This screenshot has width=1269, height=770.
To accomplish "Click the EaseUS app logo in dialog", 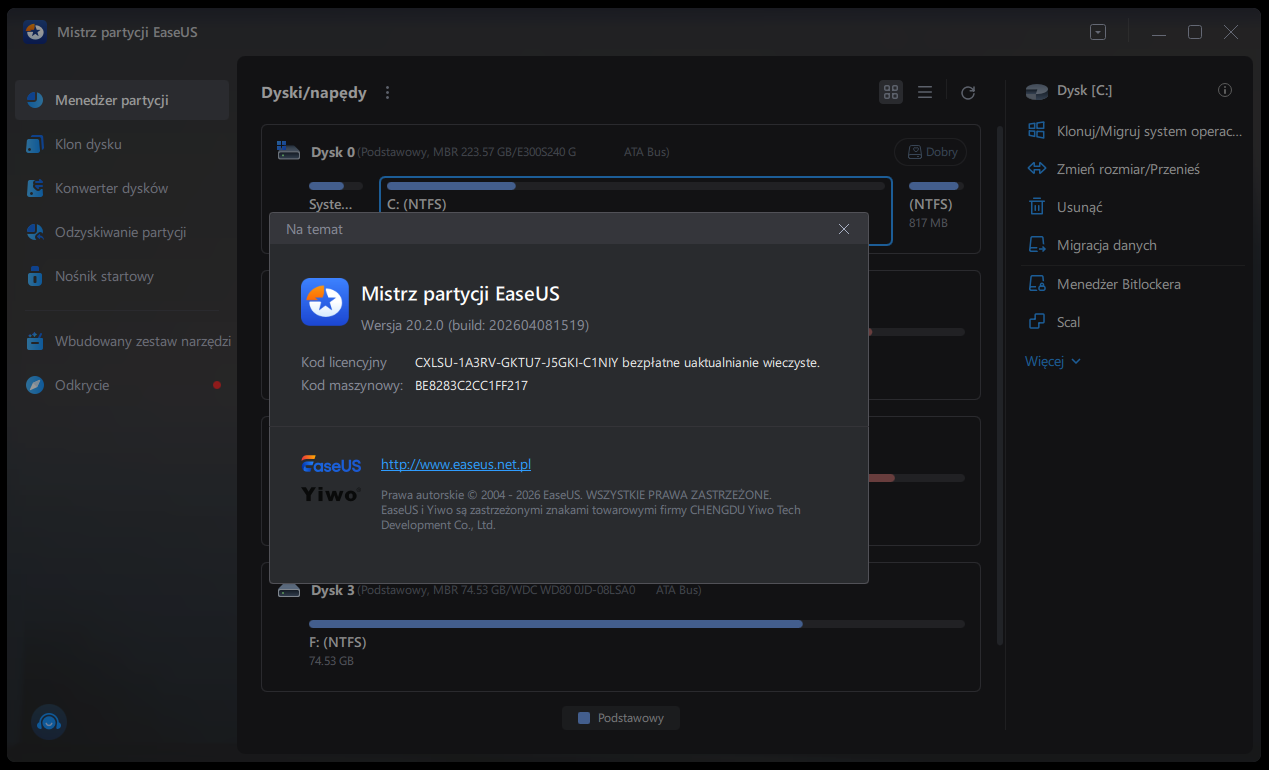I will (x=325, y=302).
